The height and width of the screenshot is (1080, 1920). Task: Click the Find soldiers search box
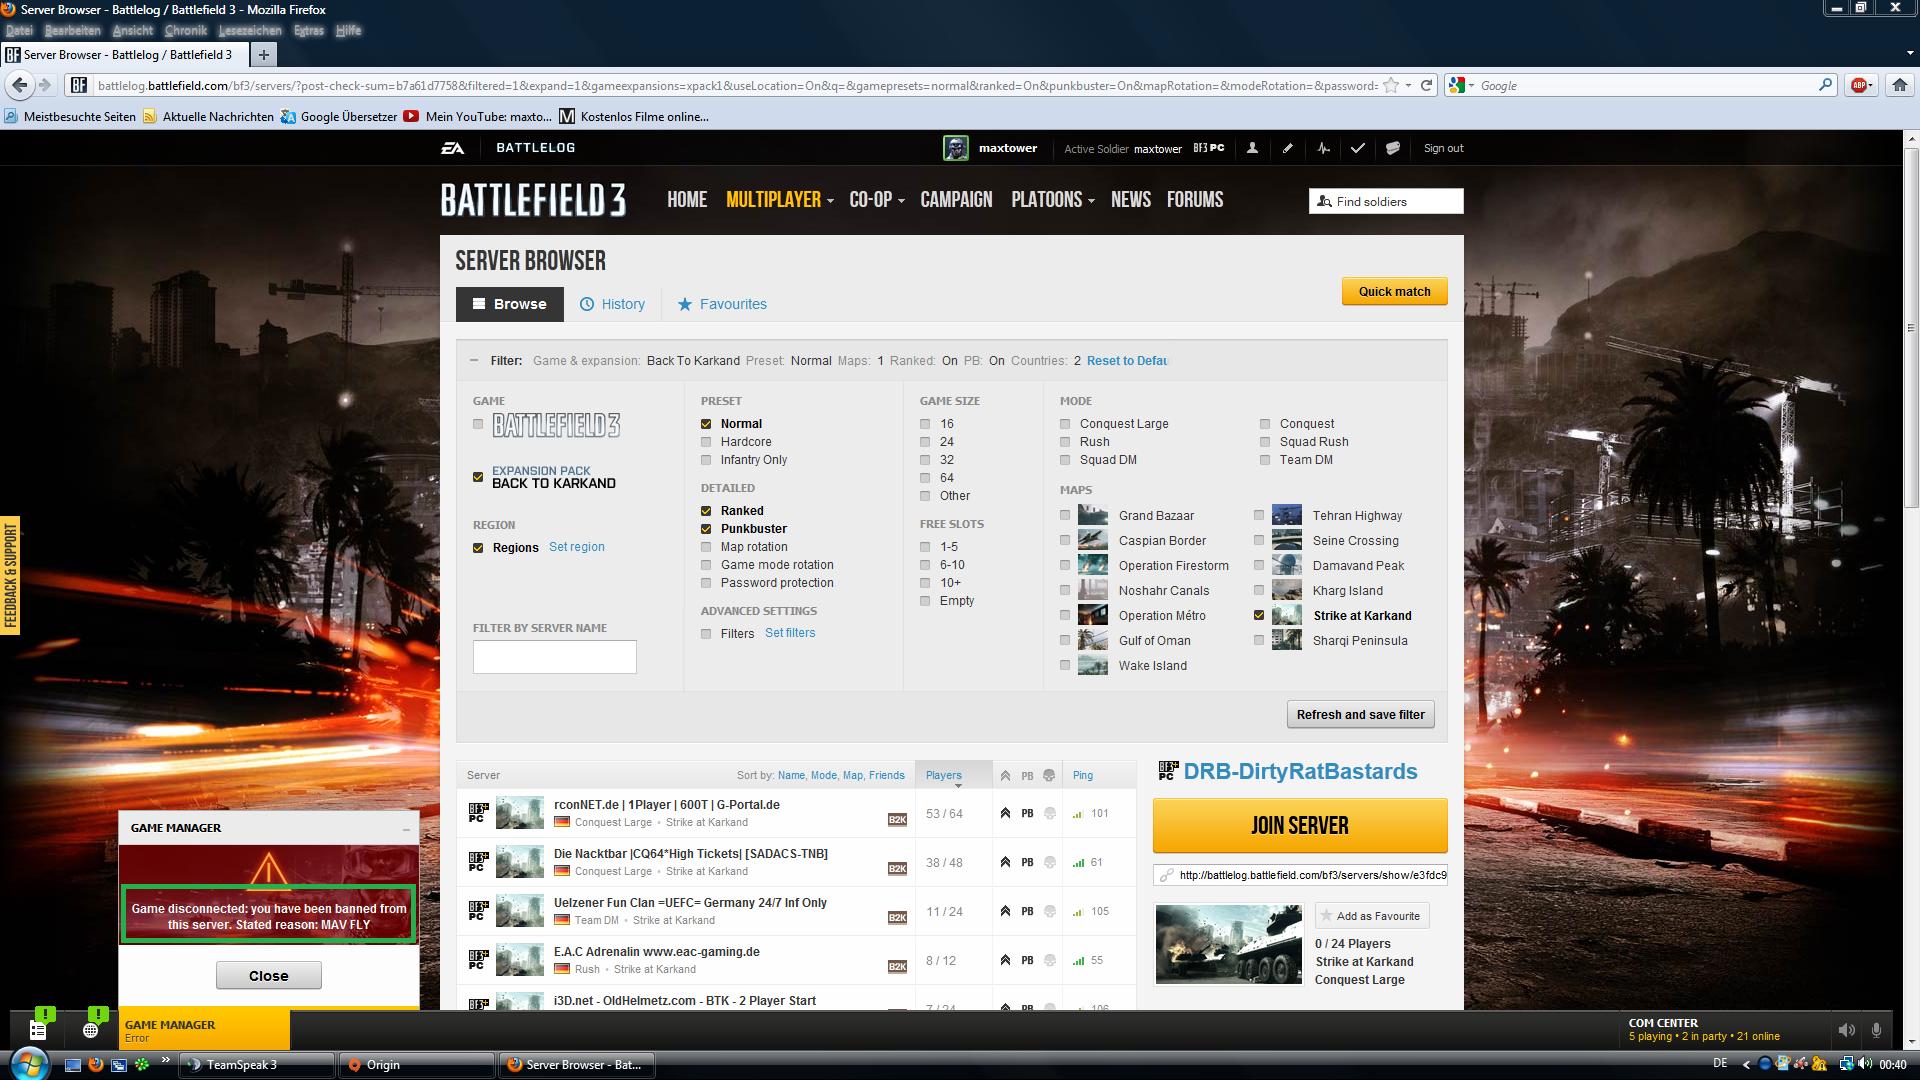[x=1386, y=201]
